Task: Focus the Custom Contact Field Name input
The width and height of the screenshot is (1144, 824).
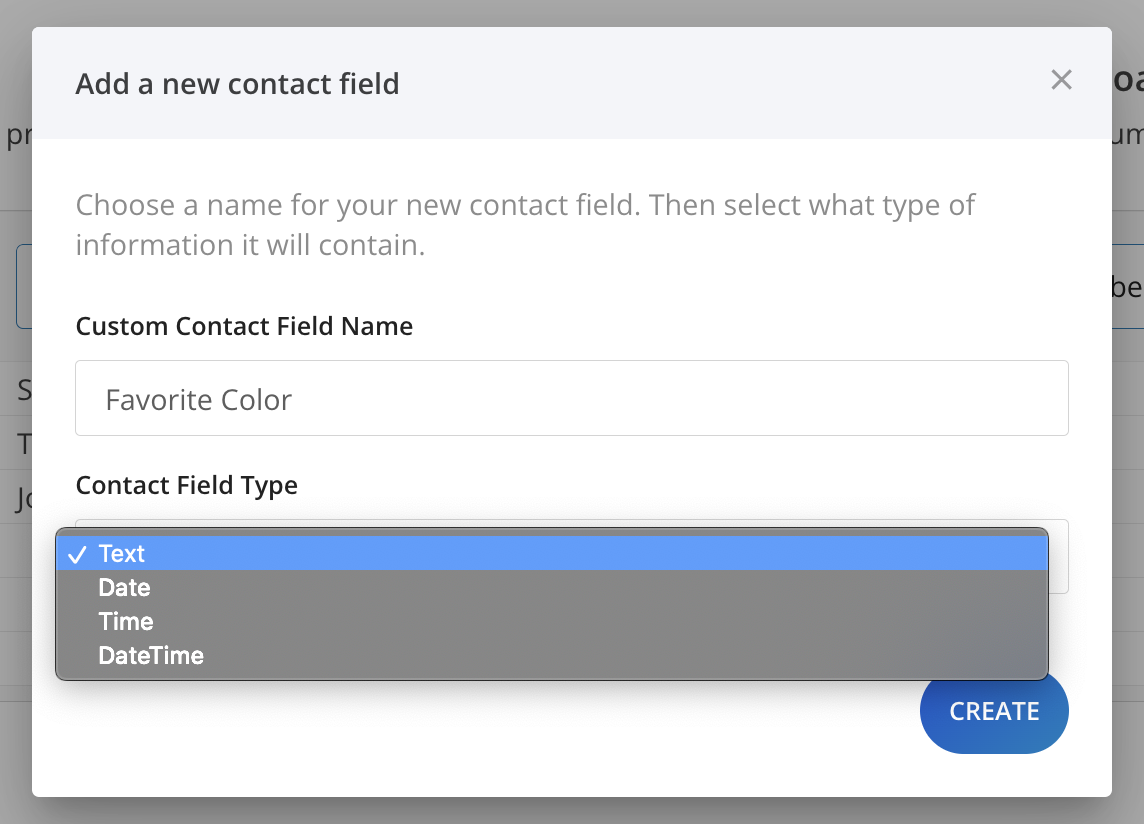Action: coord(571,399)
